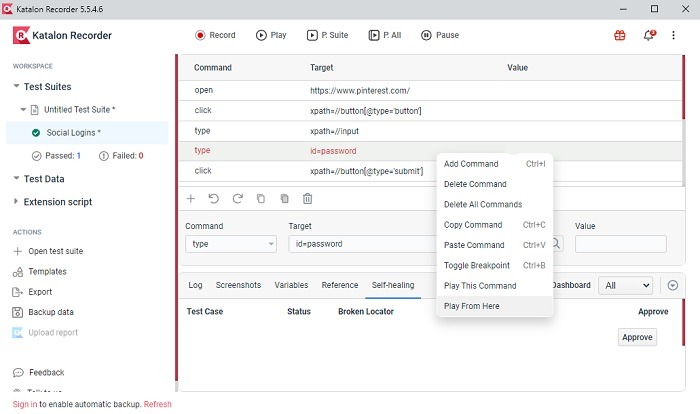Choose Delete All Commands
This screenshot has width=700, height=414.
click(x=494, y=205)
